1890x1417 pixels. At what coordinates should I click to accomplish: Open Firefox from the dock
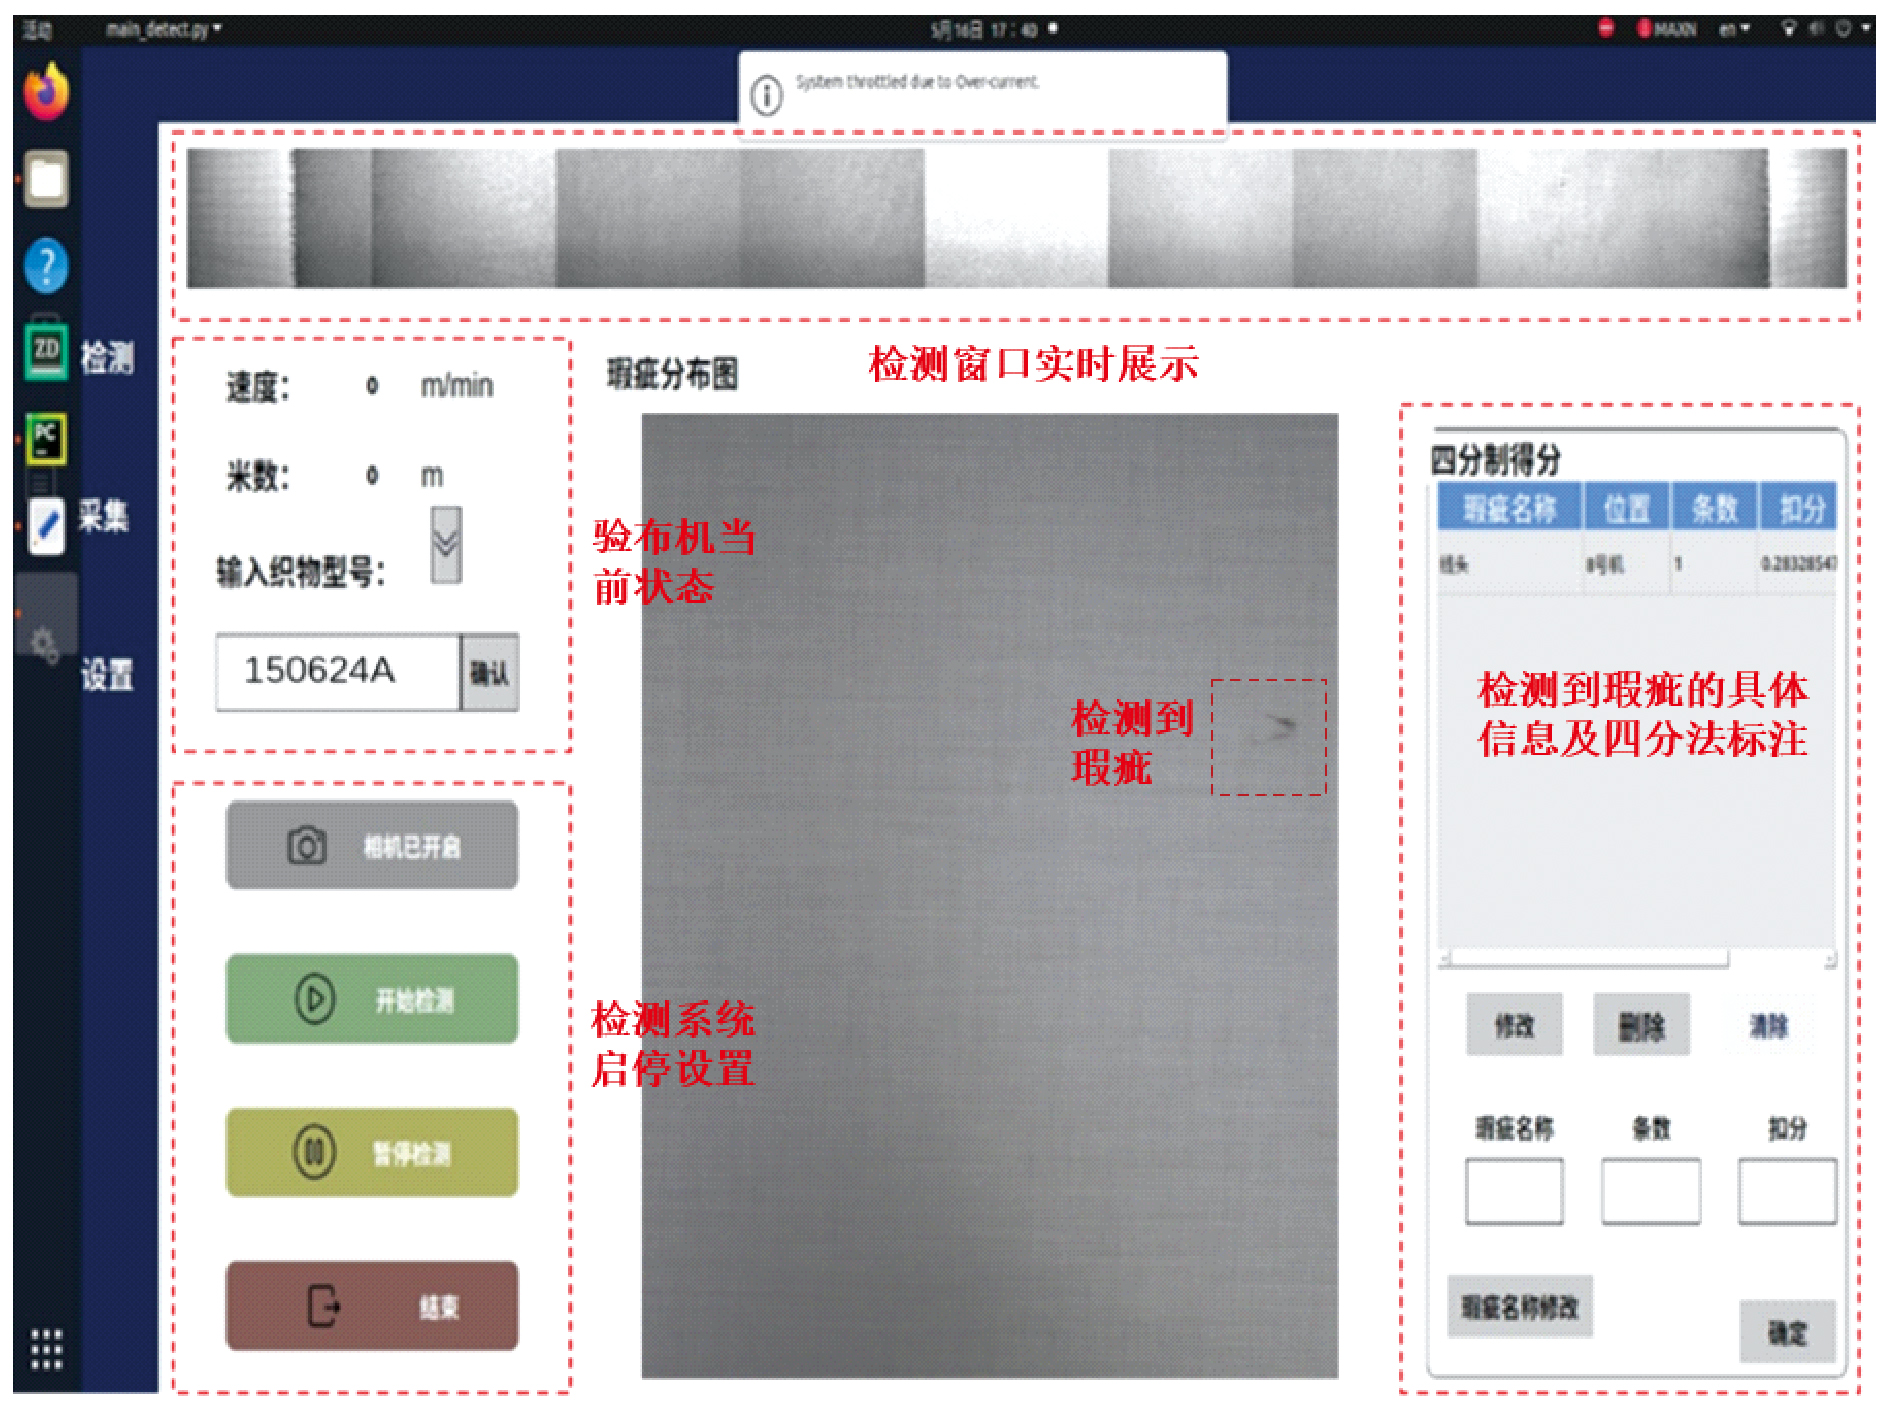tap(46, 92)
